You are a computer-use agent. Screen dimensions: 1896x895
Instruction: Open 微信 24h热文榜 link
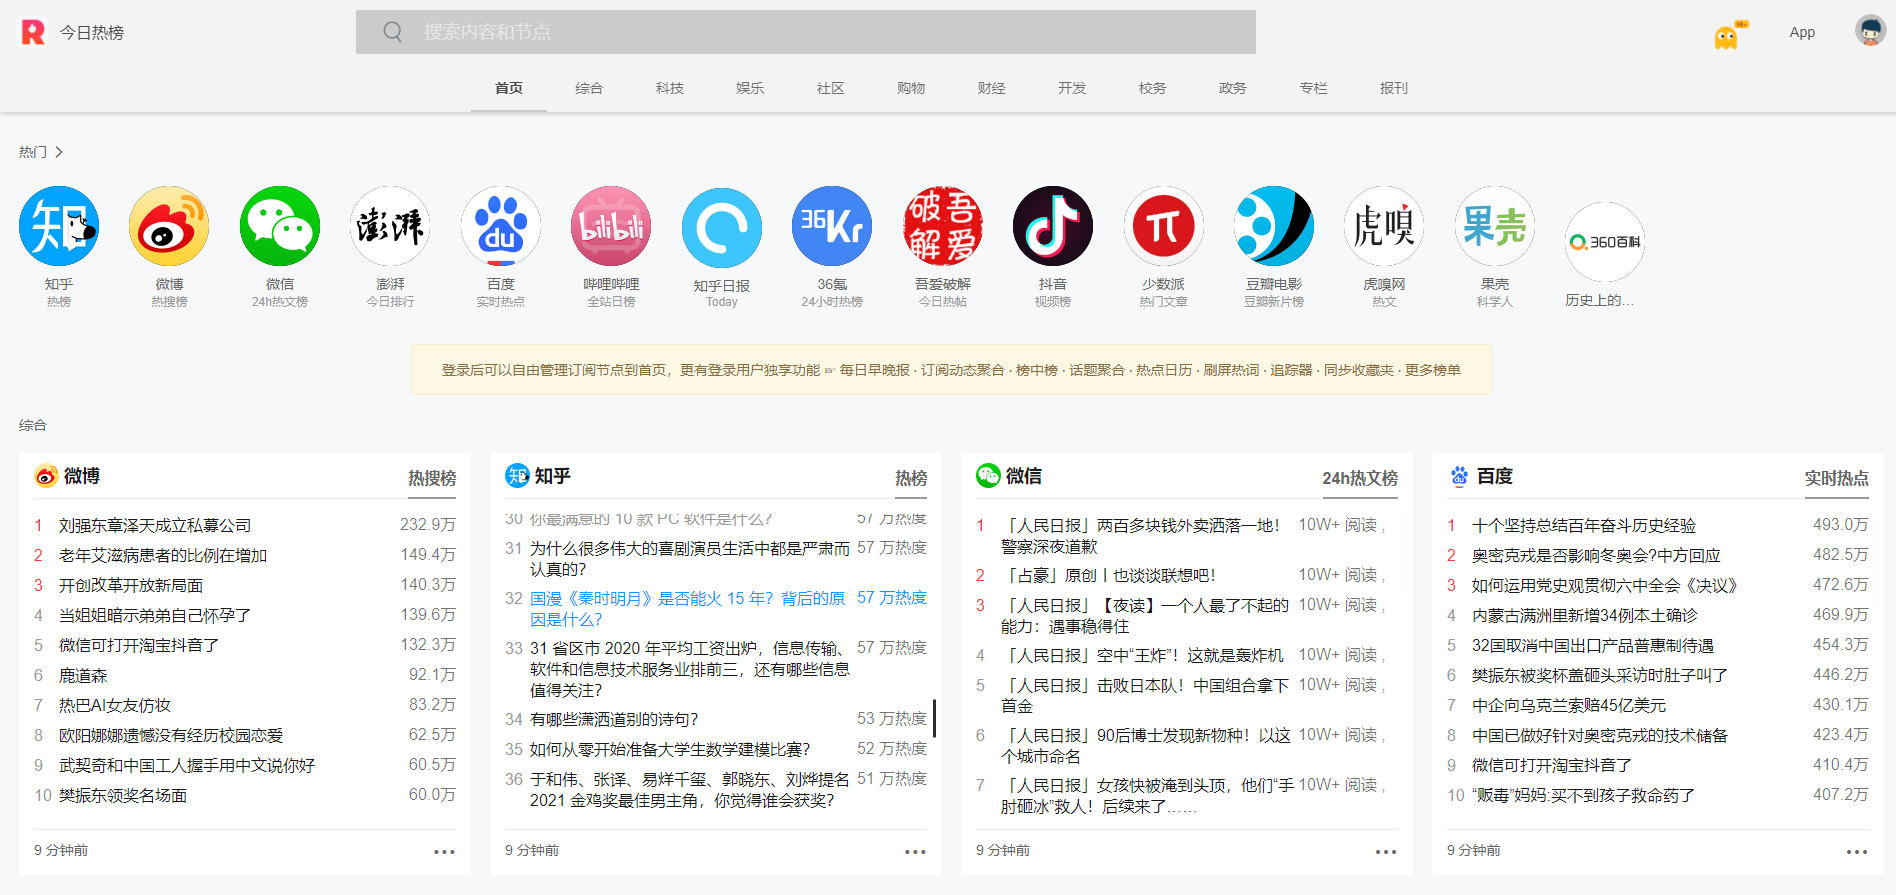(1360, 478)
